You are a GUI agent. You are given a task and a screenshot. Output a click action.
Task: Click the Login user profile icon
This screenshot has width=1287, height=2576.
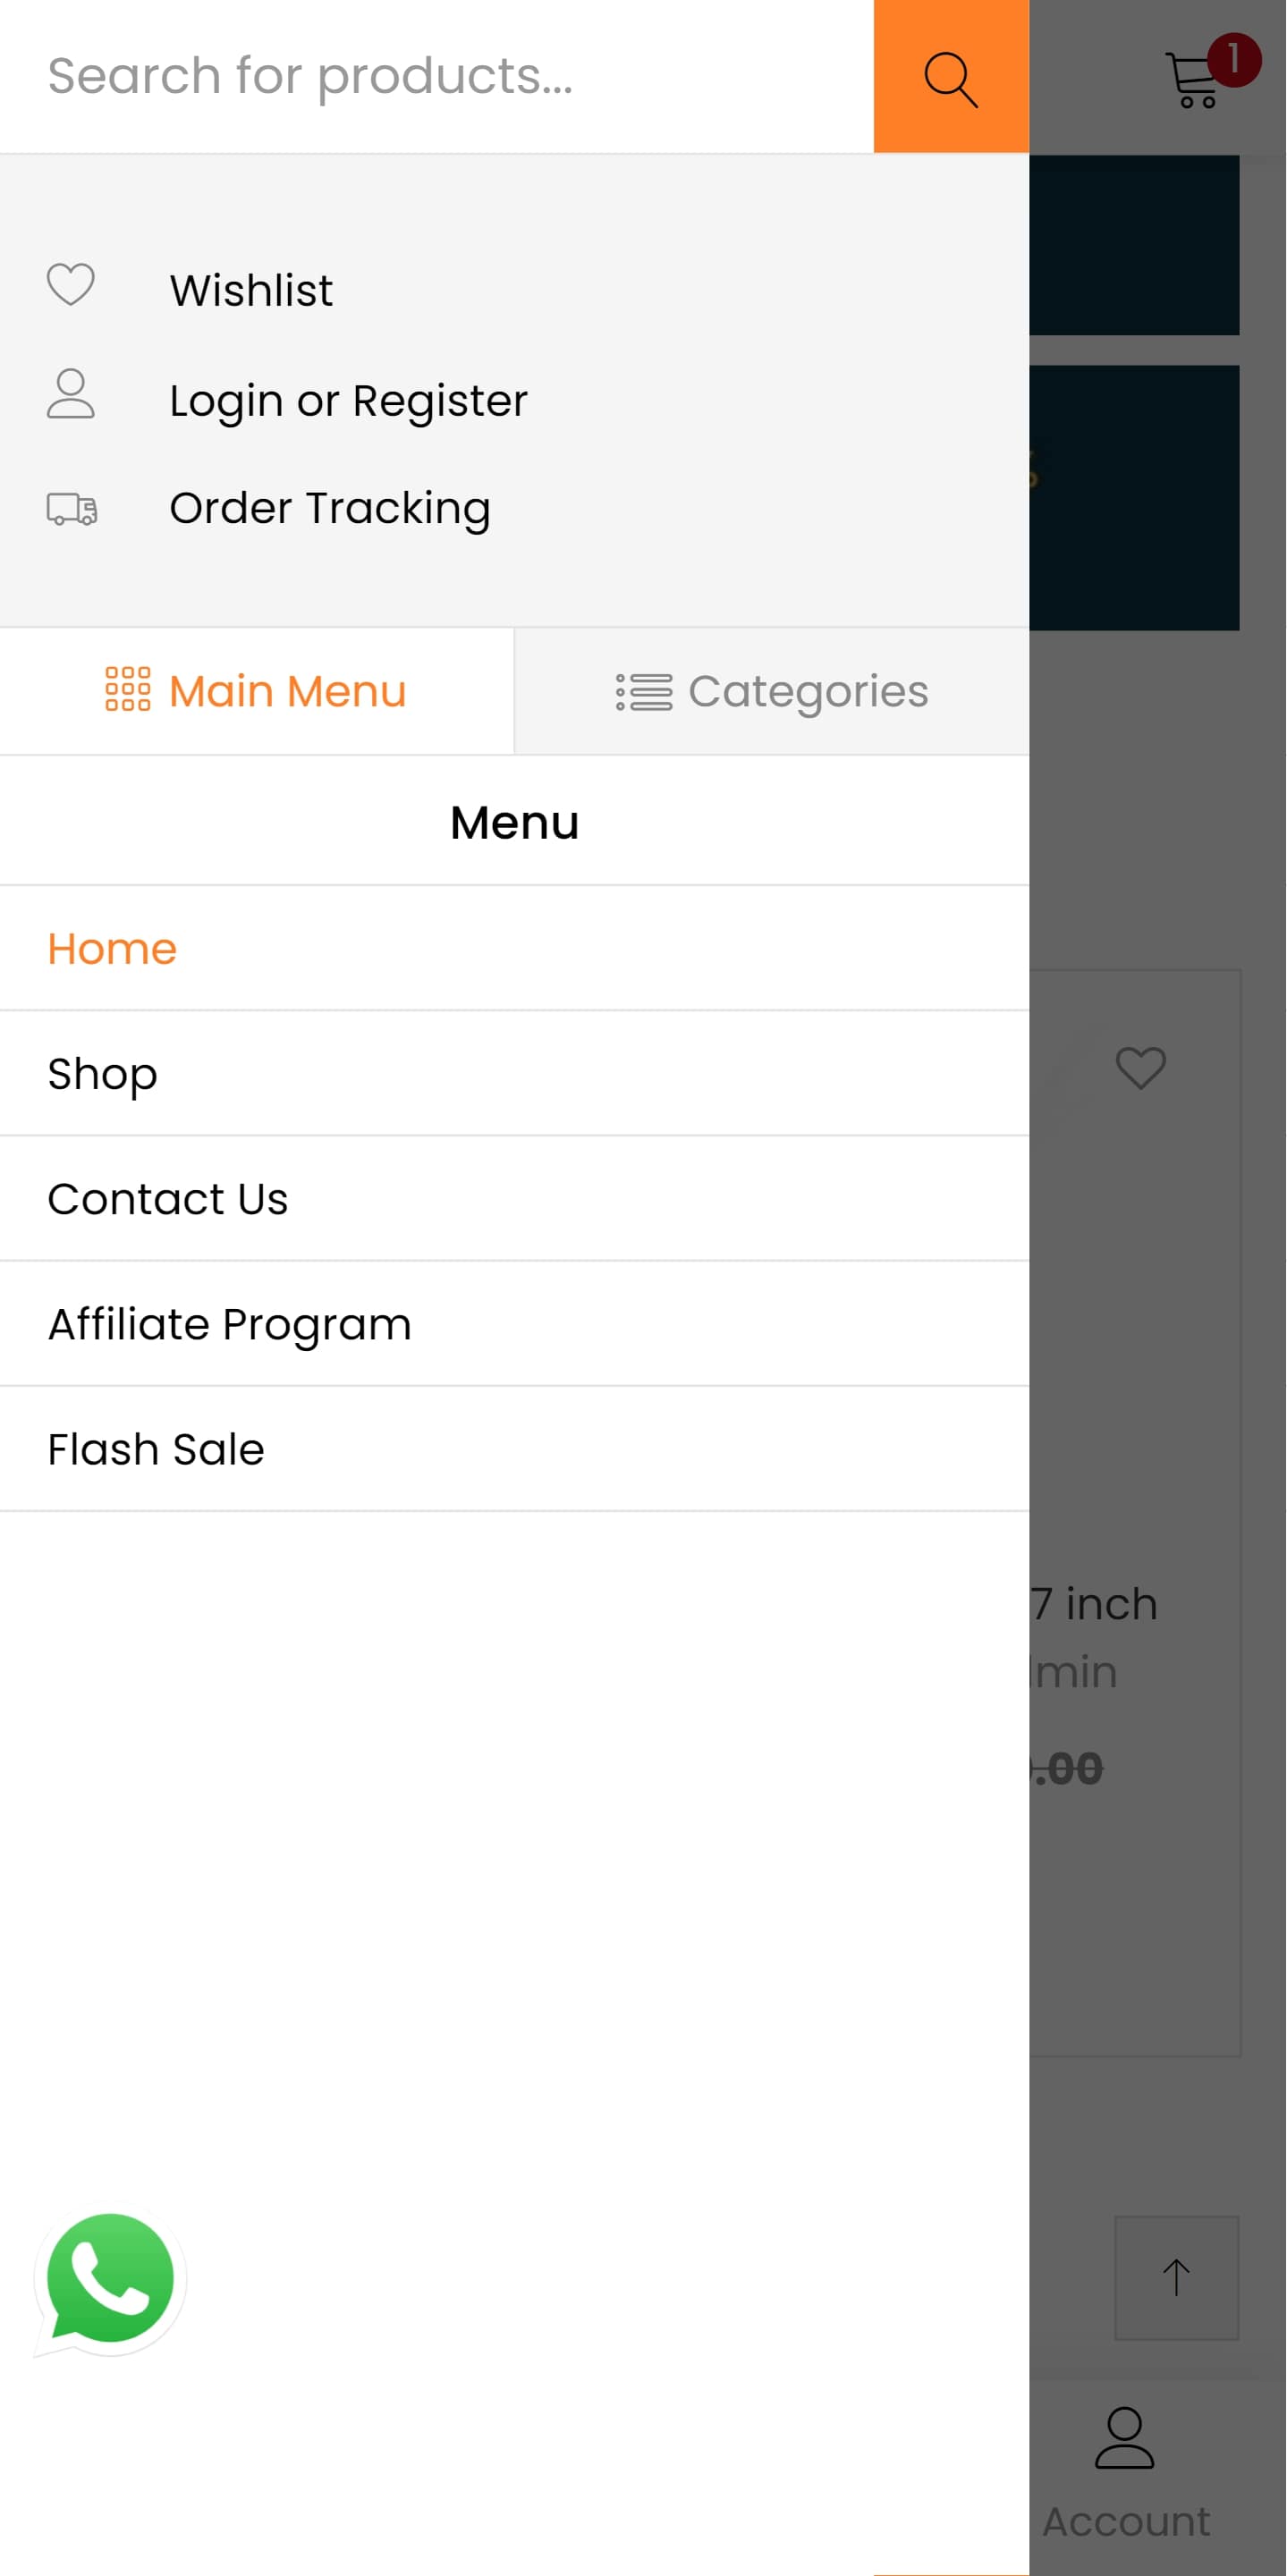[71, 394]
